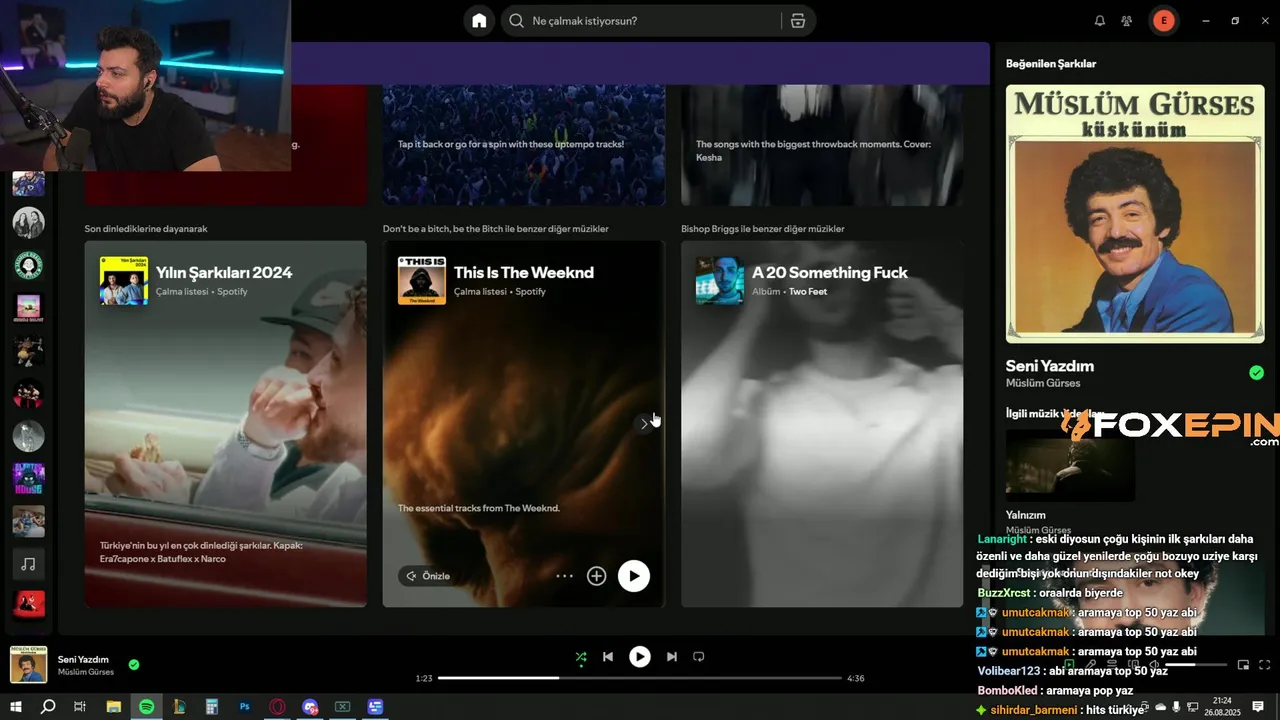Open the user profile avatar E
1280x720 pixels.
coord(1163,21)
